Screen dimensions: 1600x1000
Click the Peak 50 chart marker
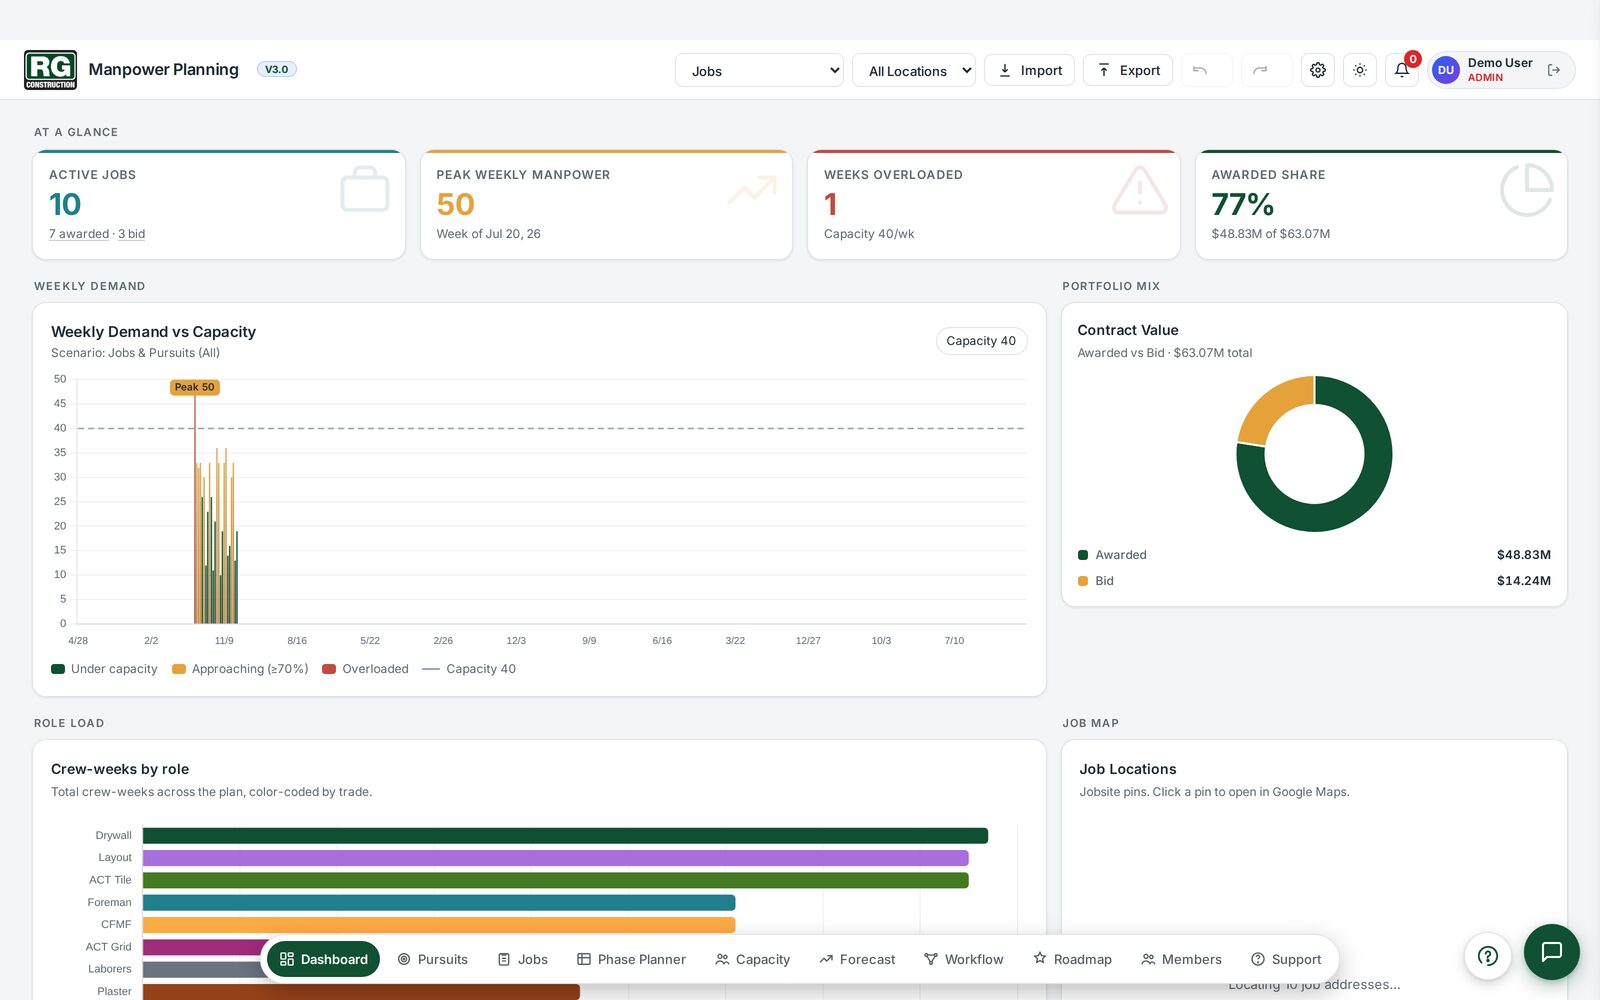click(x=194, y=387)
